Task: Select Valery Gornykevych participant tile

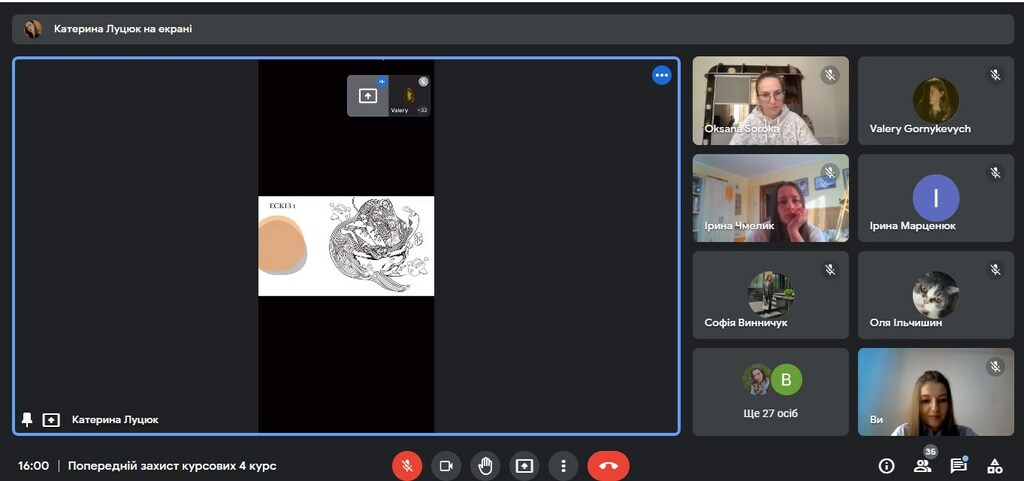Action: click(936, 101)
